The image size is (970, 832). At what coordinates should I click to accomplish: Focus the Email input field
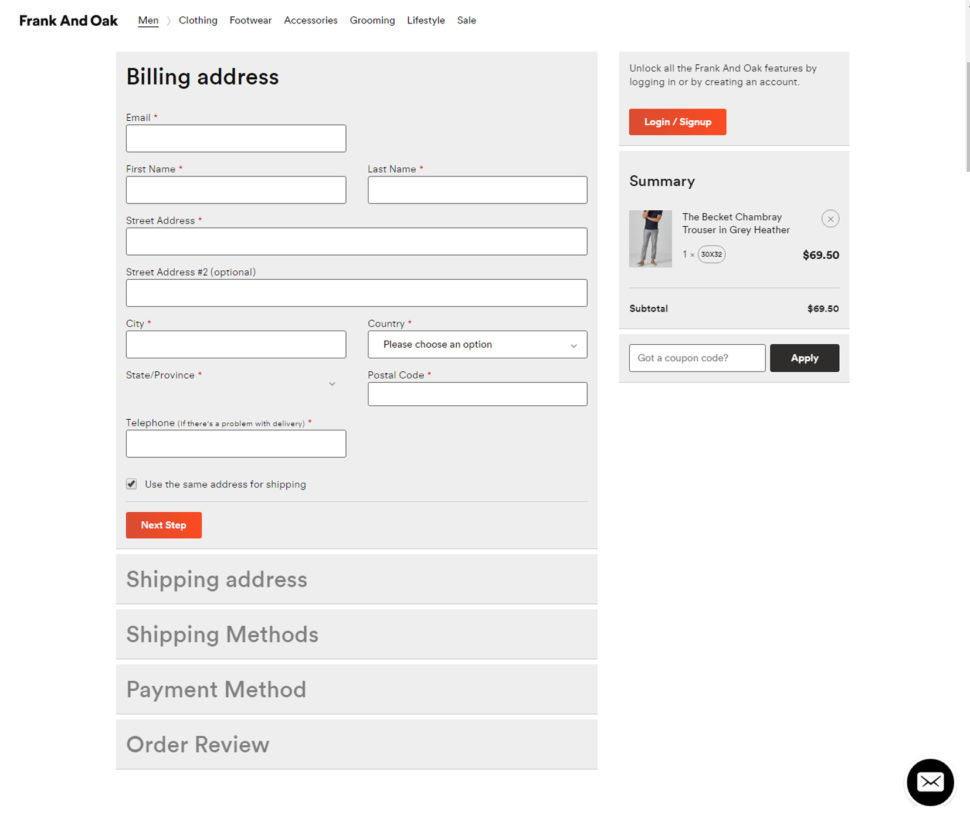coord(236,139)
